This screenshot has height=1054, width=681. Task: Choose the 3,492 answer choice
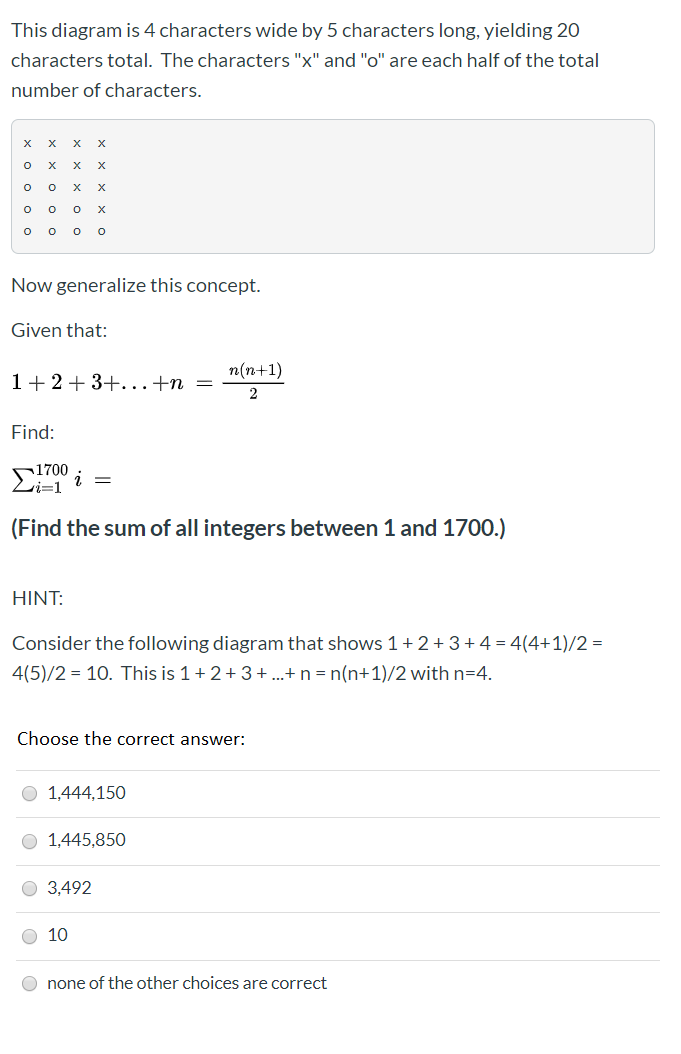[69, 888]
